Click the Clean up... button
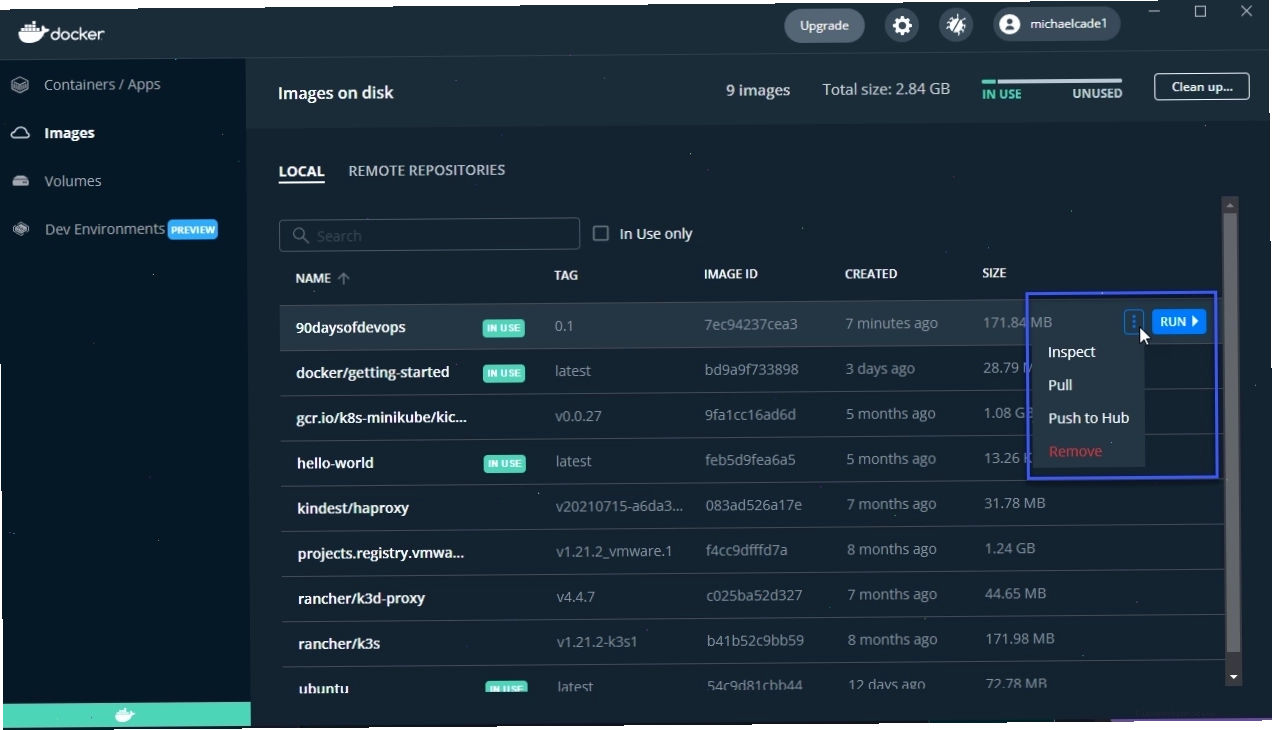 coord(1201,87)
